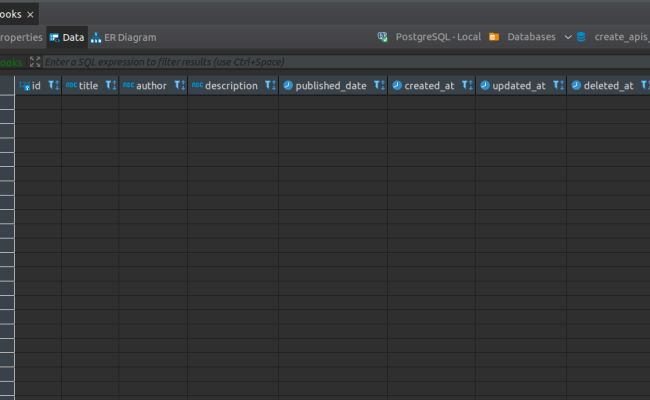Open filter and sort for created_at column
Viewport: 650px width, 400px height.
(468, 85)
